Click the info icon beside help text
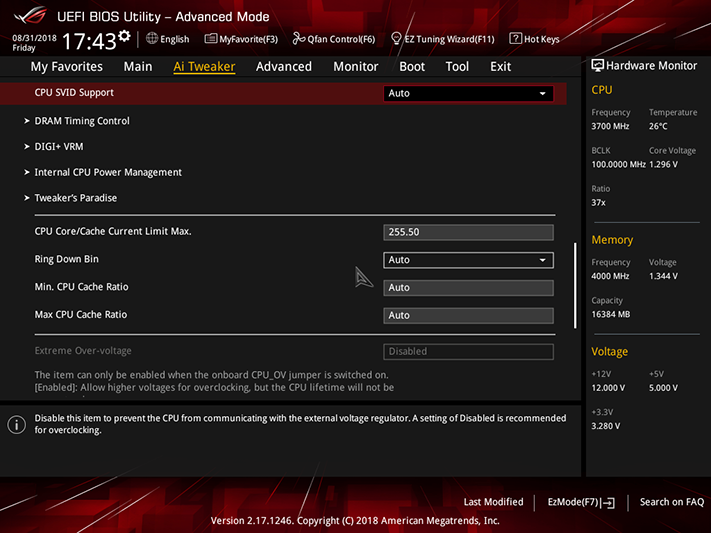Image resolution: width=711 pixels, height=533 pixels. [x=17, y=425]
